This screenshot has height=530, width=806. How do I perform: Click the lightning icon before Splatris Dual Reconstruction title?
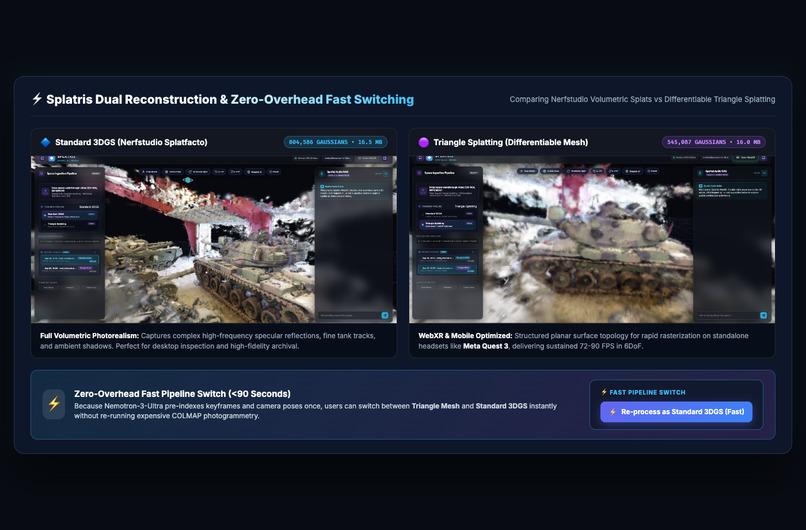pyautogui.click(x=37, y=99)
